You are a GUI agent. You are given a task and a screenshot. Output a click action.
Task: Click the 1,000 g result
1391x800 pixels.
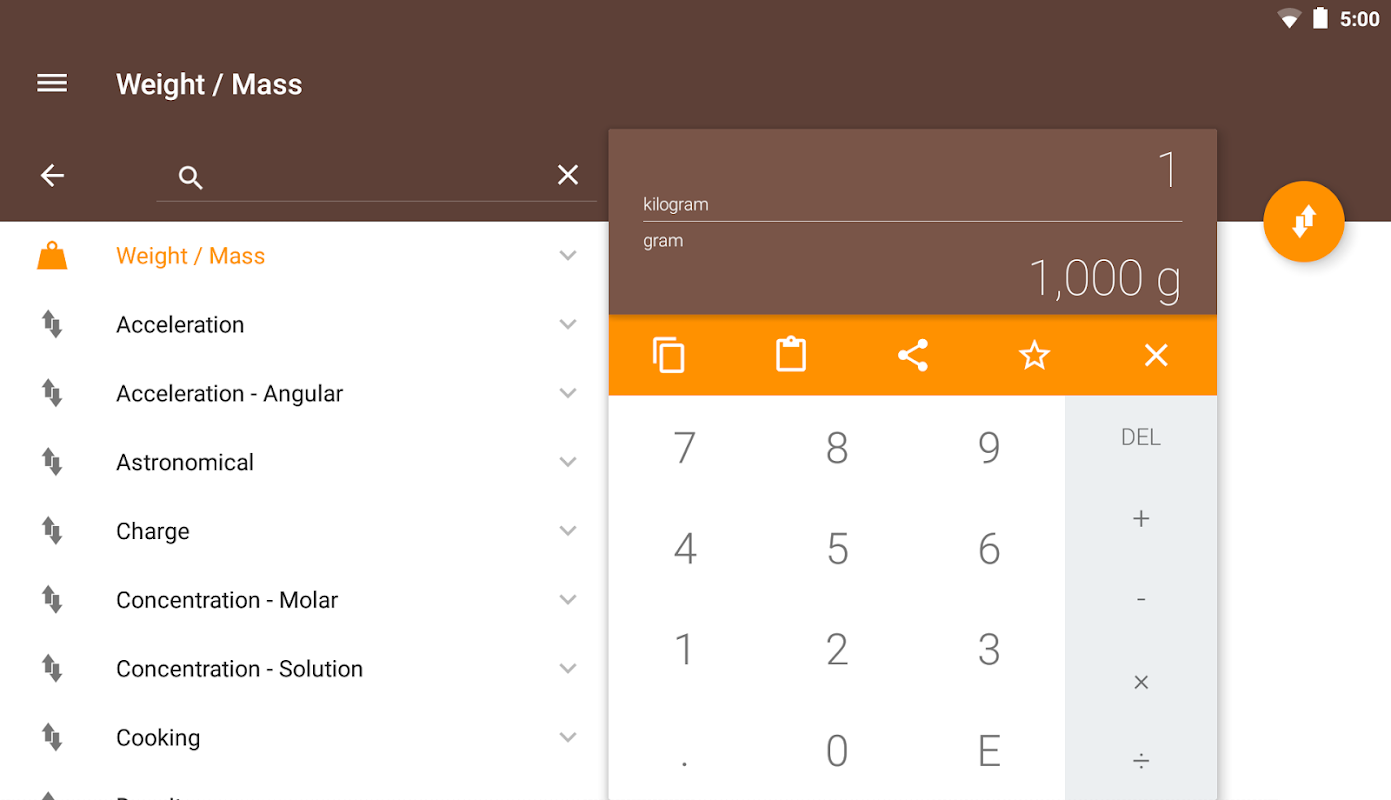(1105, 278)
